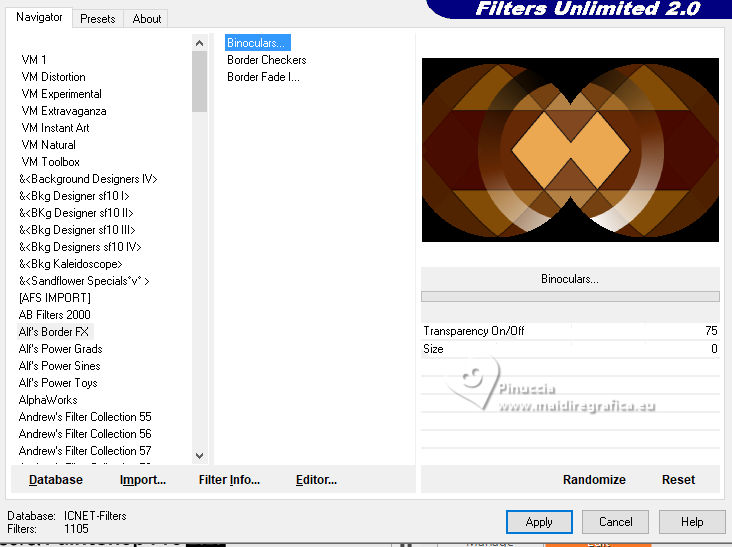Click the Binoculars... title bar above sliders
Screen dimensions: 732x547
[570, 279]
